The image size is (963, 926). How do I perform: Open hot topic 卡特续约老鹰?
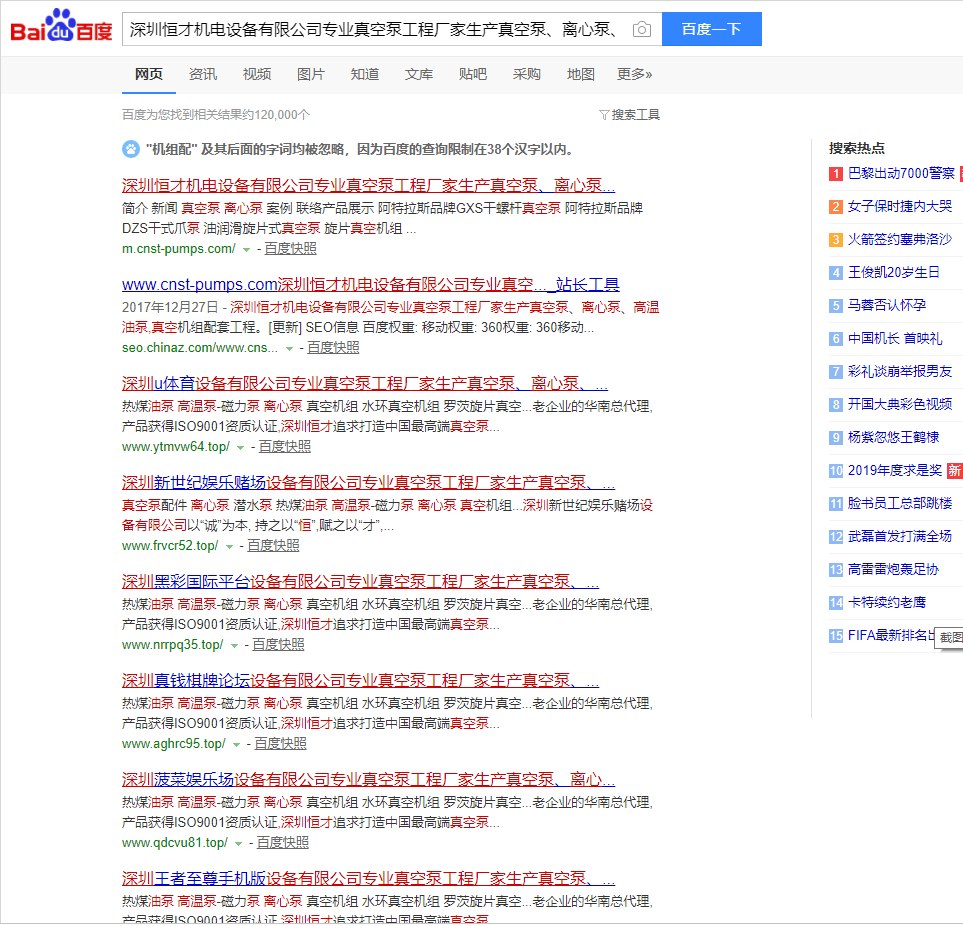887,602
